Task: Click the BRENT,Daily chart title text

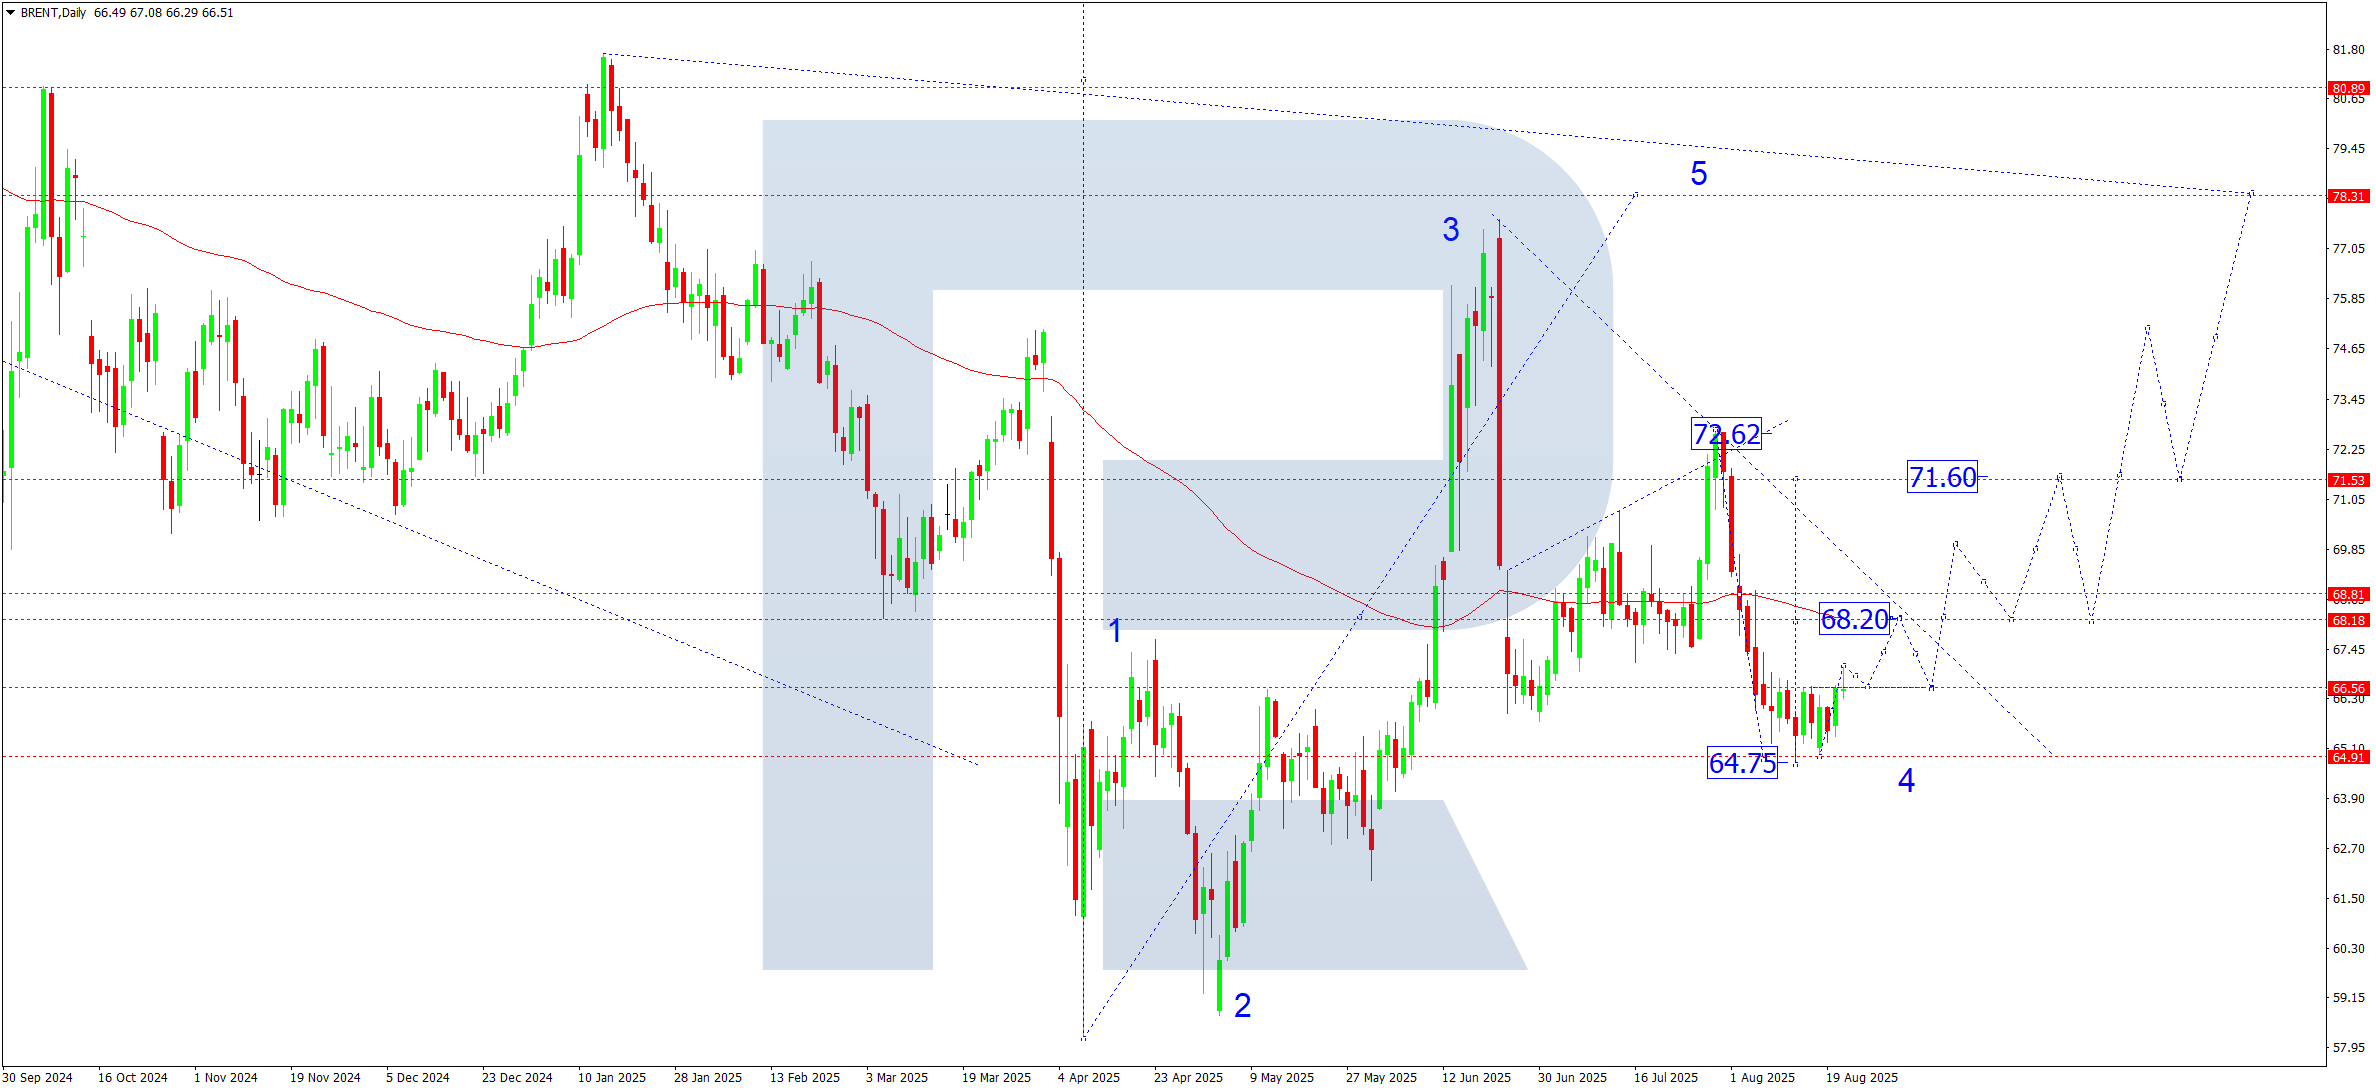Action: point(53,13)
